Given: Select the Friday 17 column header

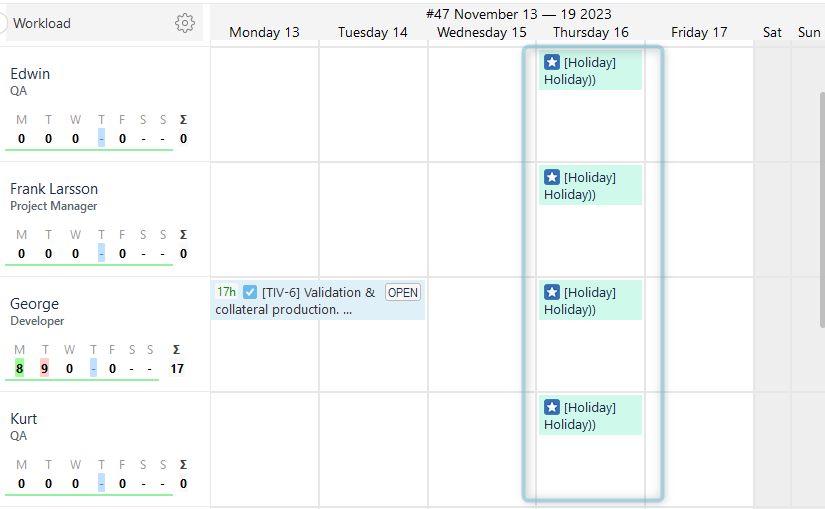Looking at the screenshot, I should click(x=699, y=32).
